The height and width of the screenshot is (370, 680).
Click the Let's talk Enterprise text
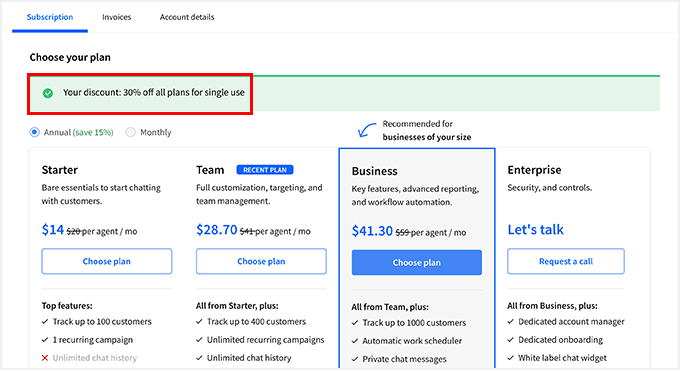point(536,229)
